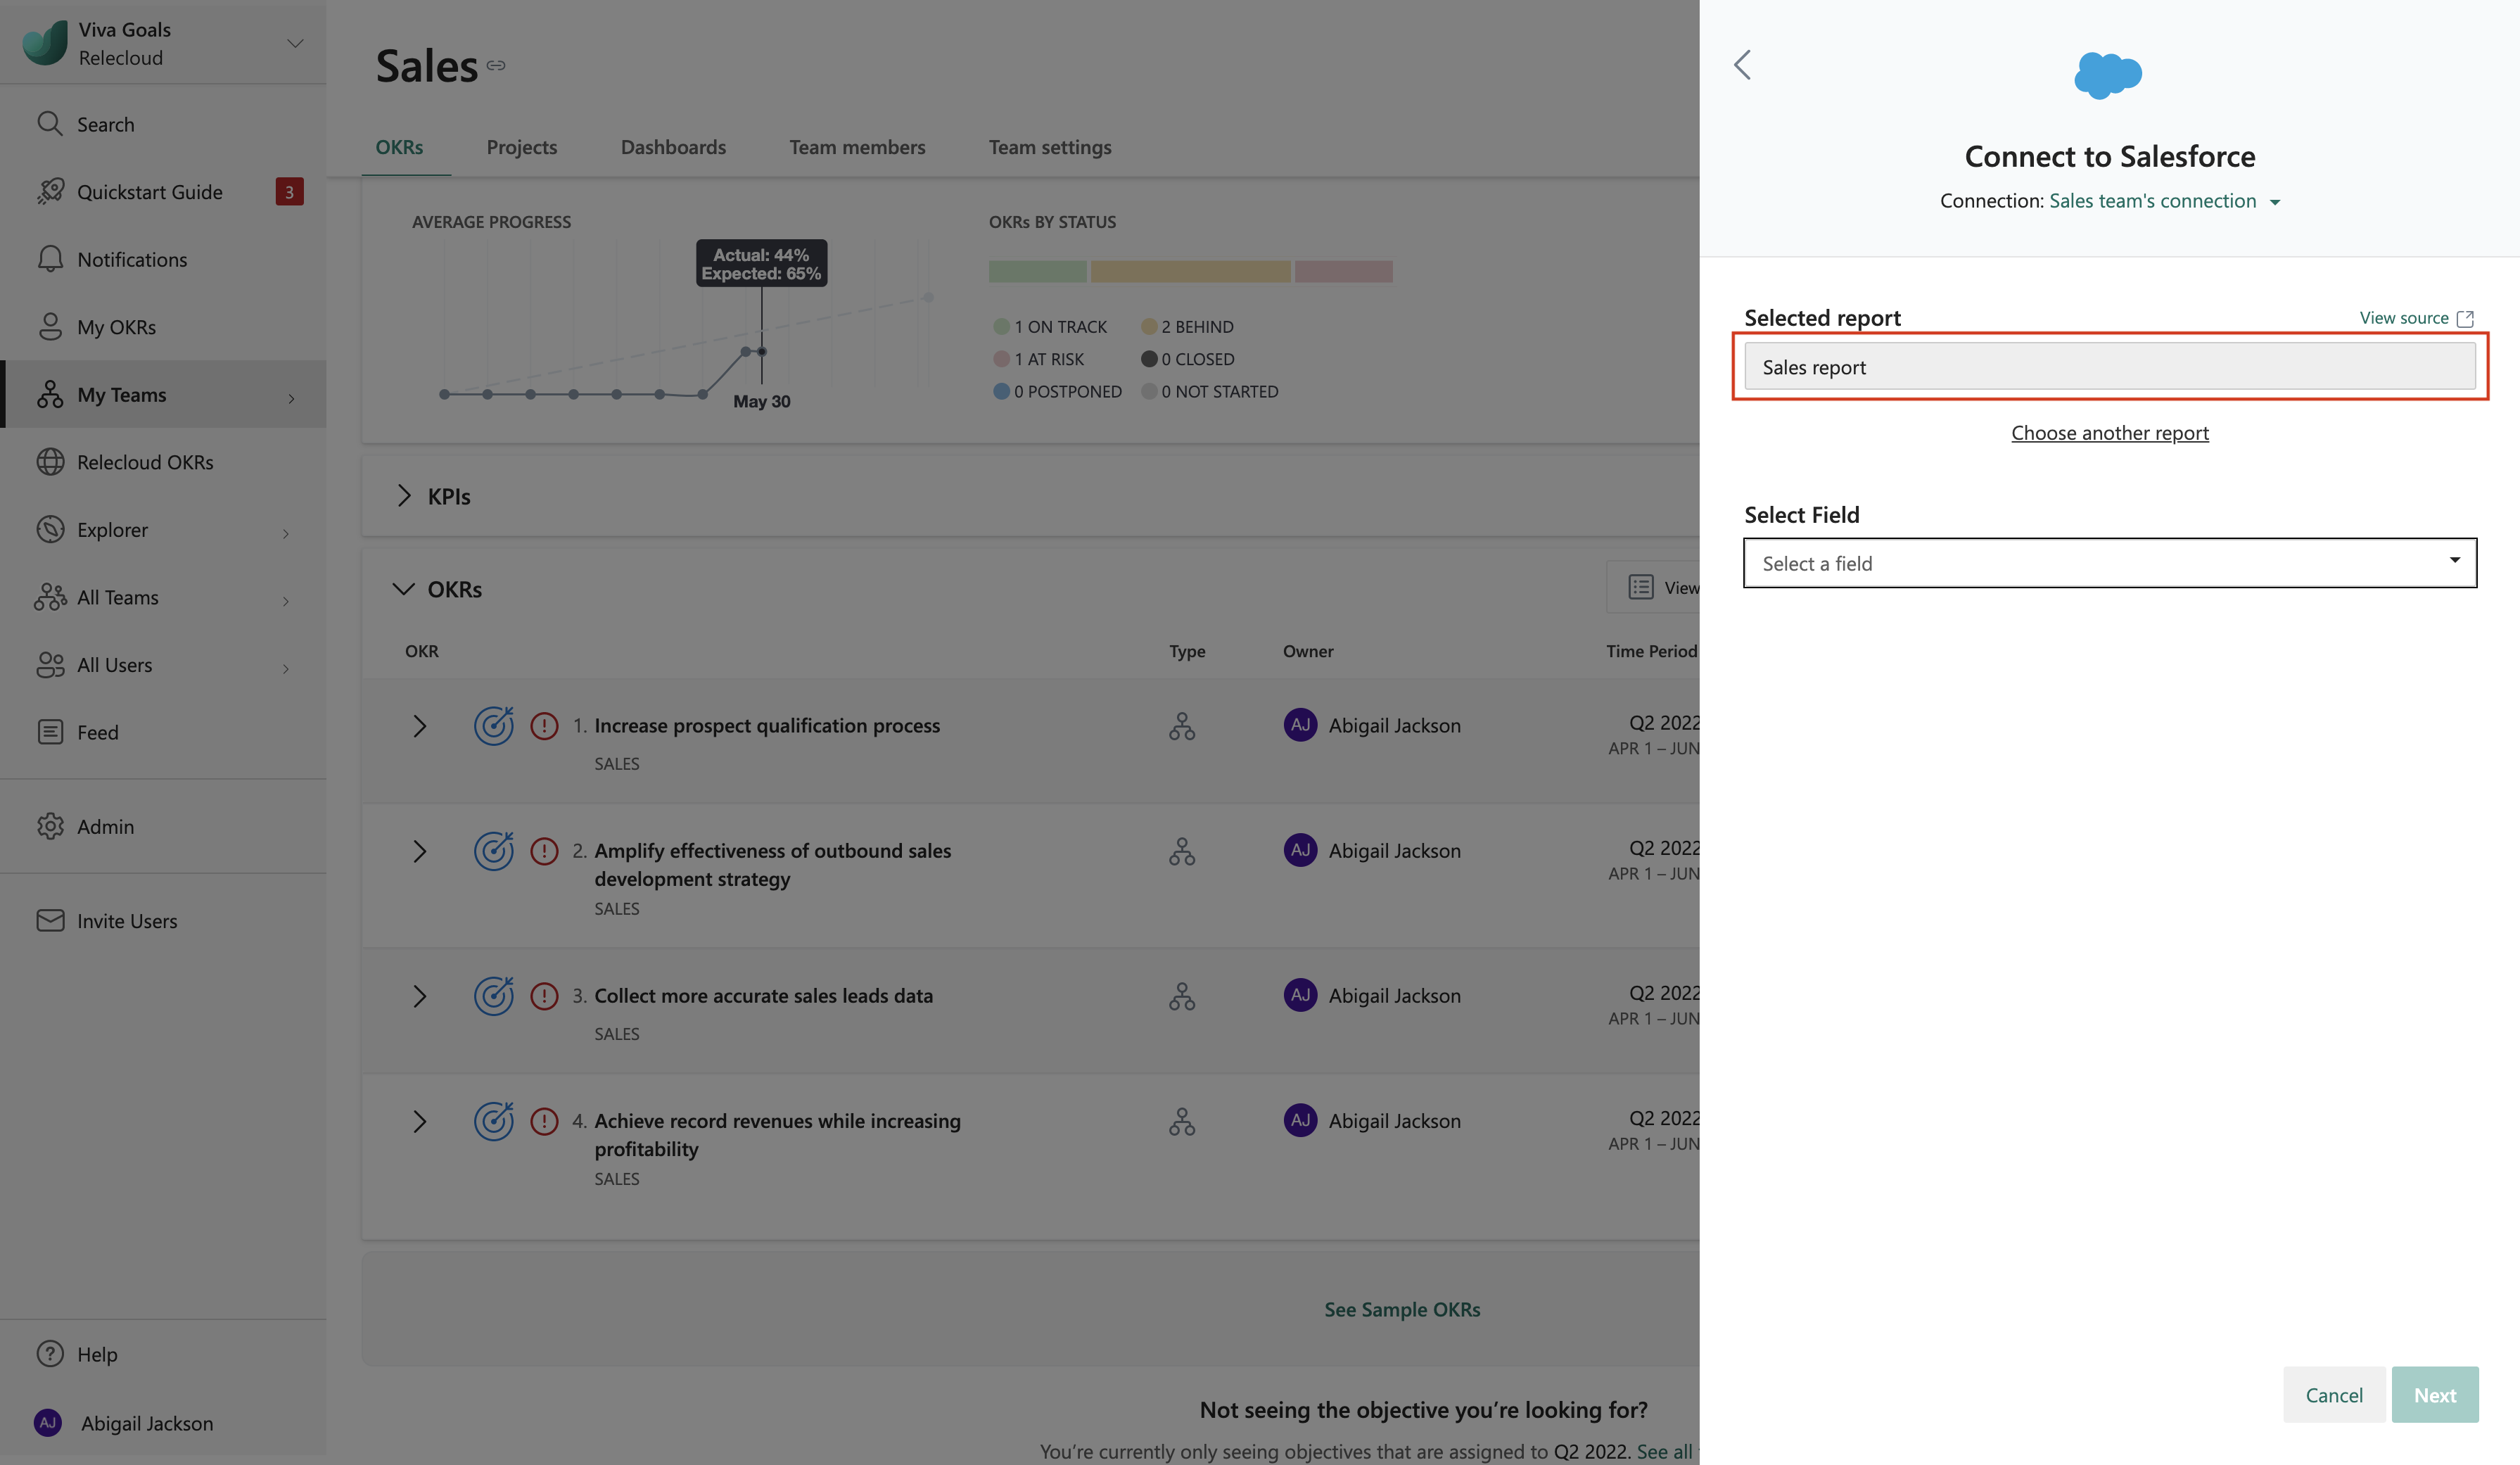Image resolution: width=2520 pixels, height=1465 pixels.
Task: Click the Invite Users envelope icon
Action: (x=50, y=920)
